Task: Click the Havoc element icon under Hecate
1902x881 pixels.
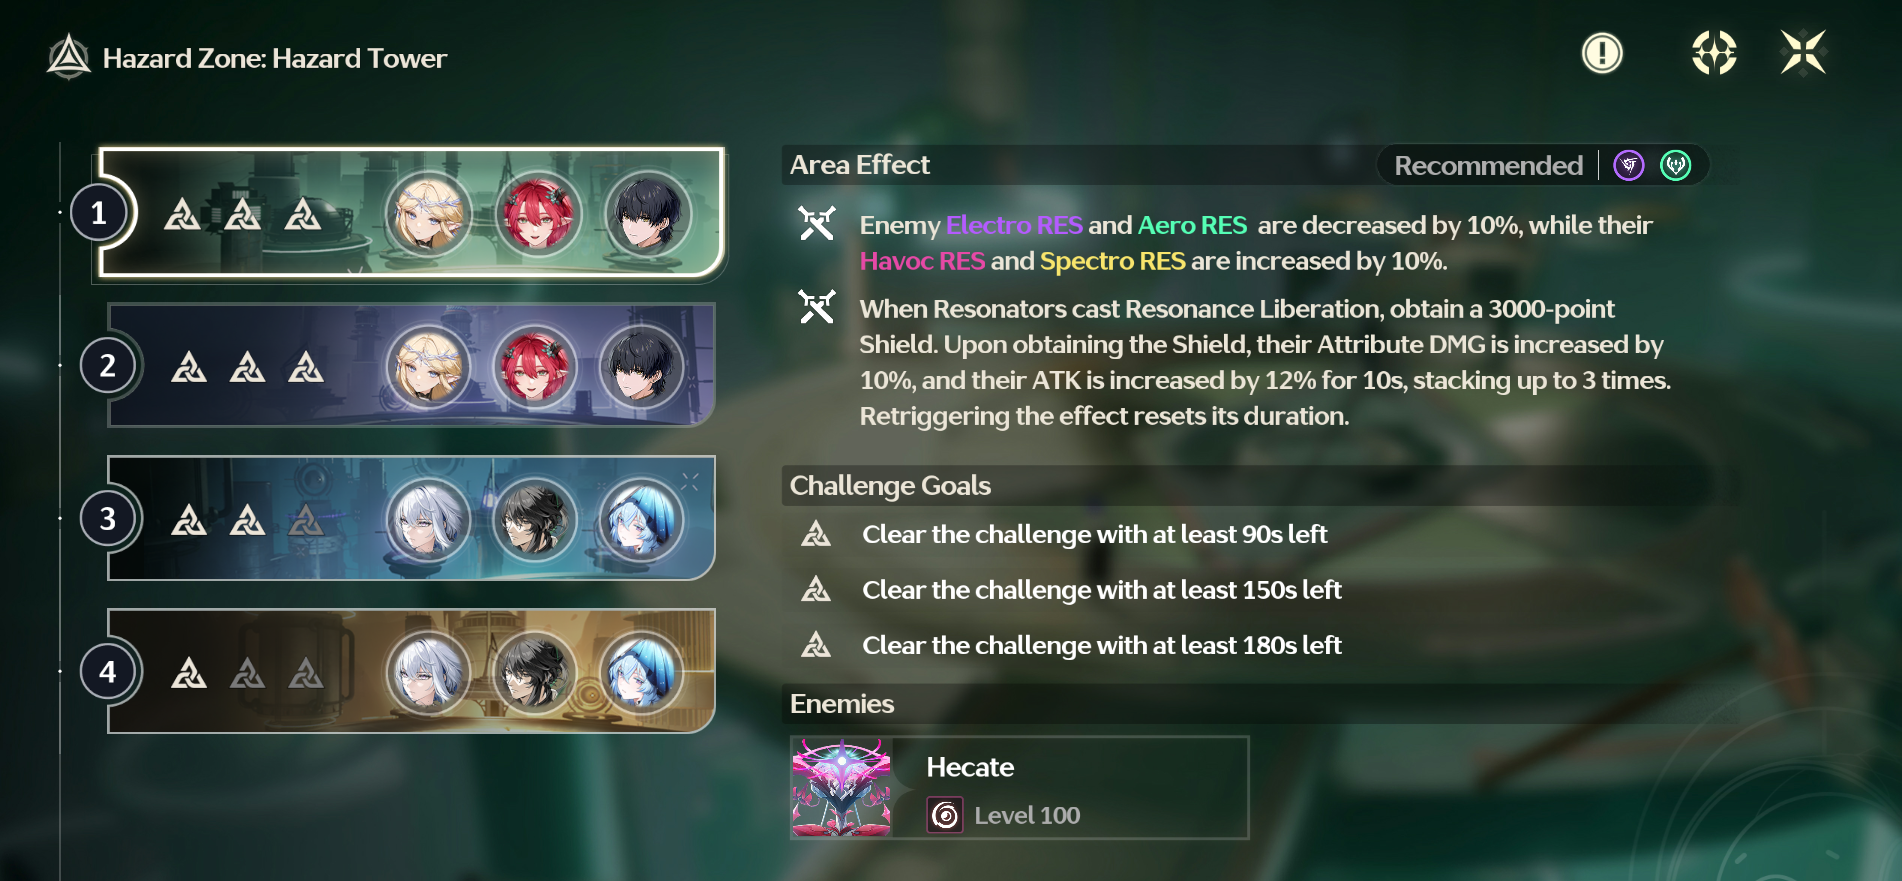Action: pos(945,815)
